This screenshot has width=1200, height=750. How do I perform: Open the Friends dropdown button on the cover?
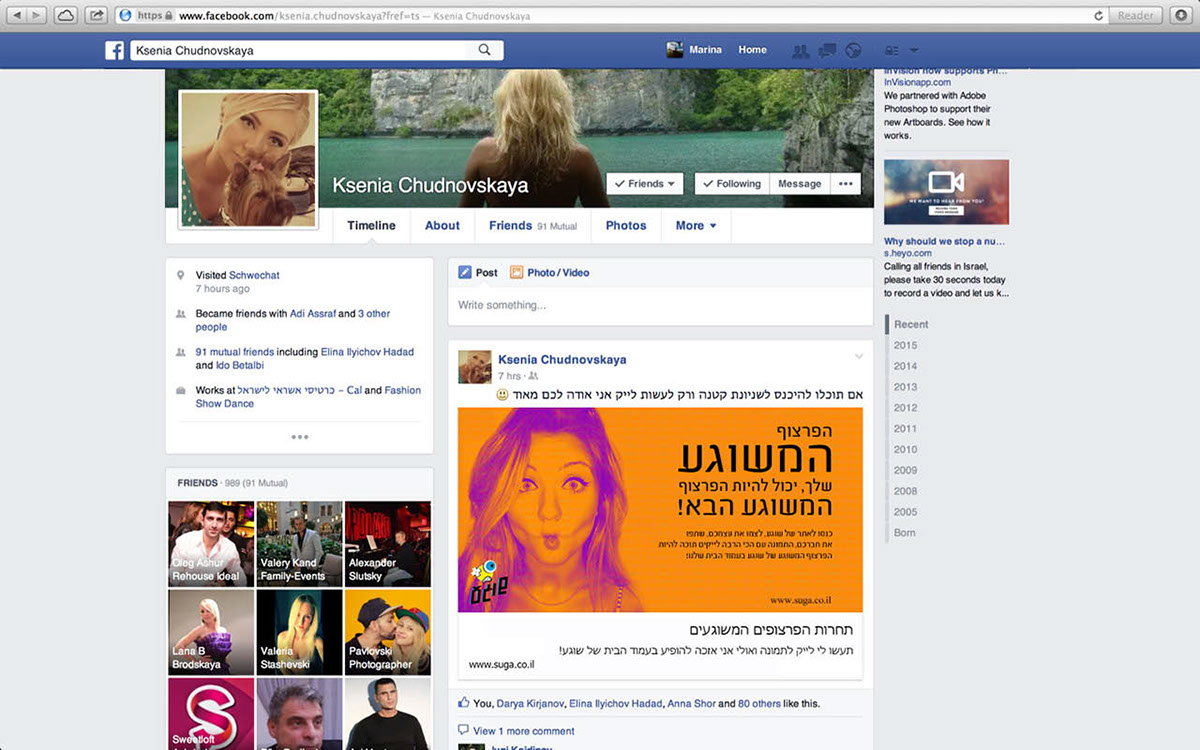coord(645,184)
